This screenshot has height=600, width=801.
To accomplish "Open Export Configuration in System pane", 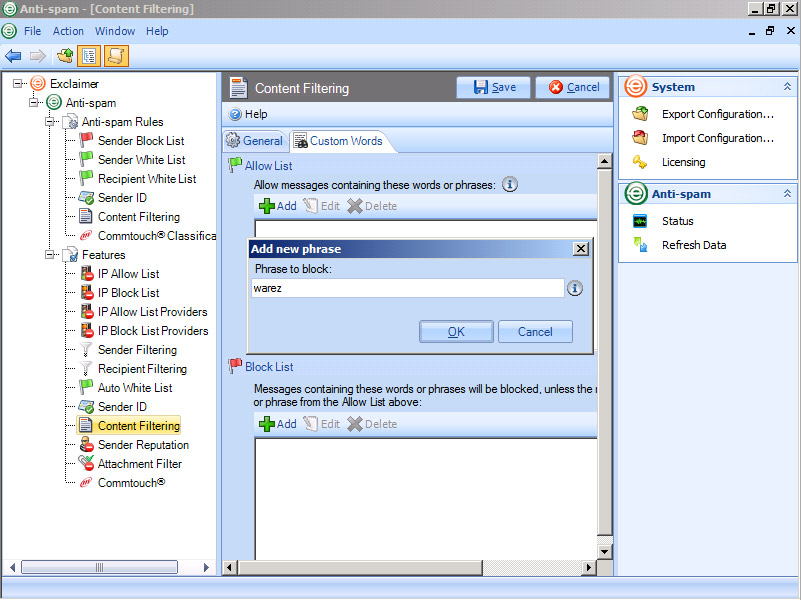I will [x=718, y=114].
